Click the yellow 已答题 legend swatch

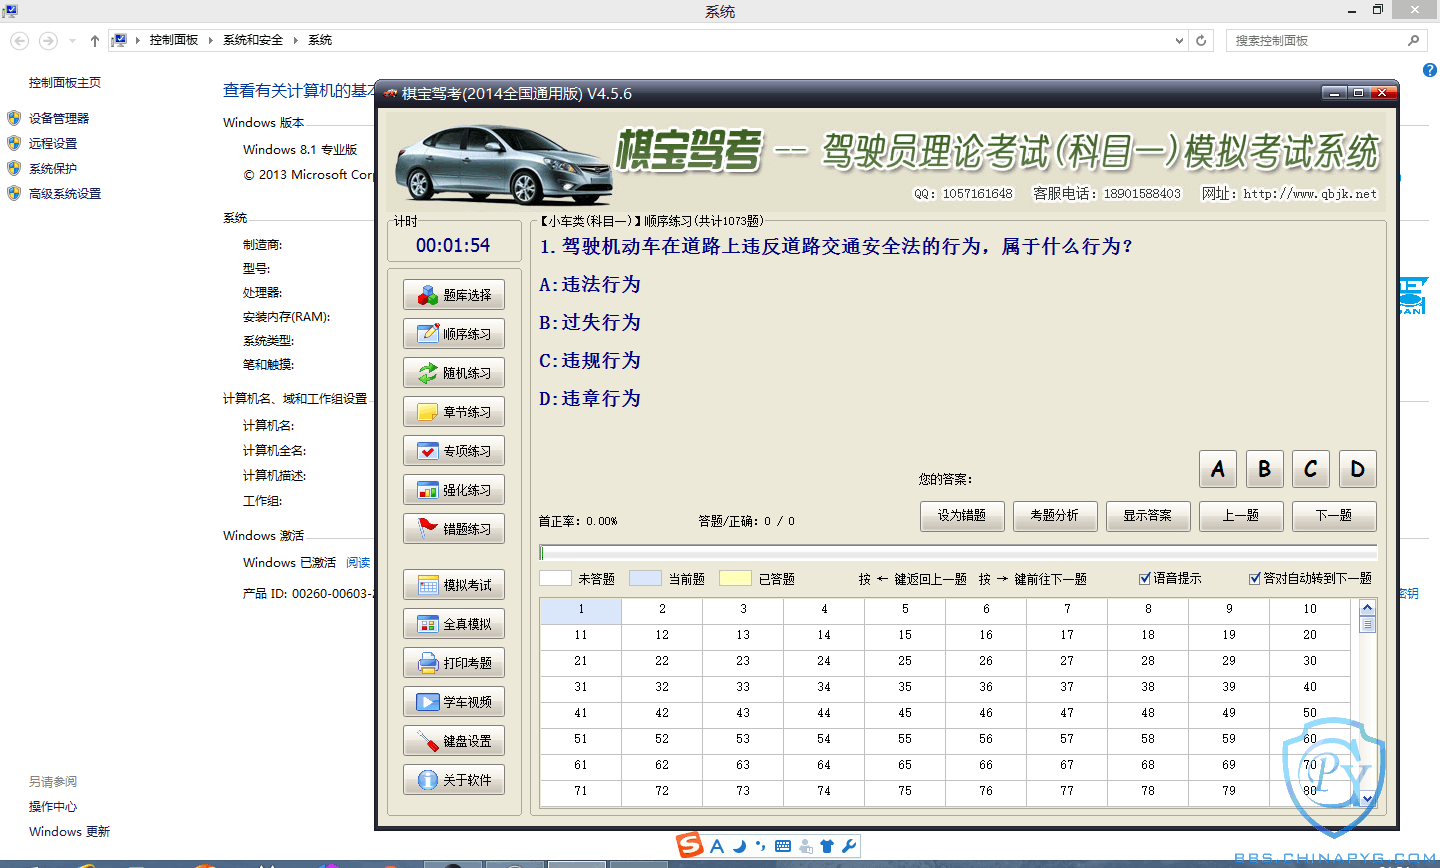point(735,578)
